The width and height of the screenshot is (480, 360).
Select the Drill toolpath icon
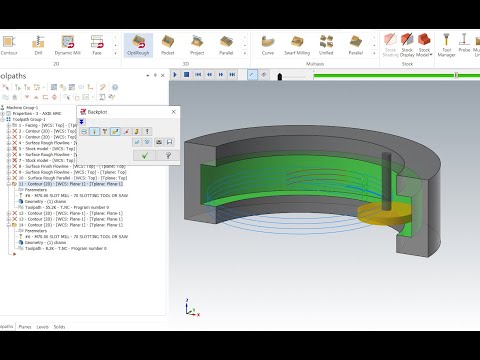click(38, 45)
